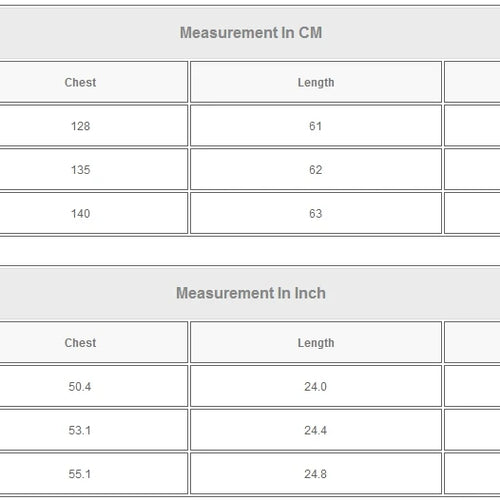Click length value 24.0

pos(315,387)
